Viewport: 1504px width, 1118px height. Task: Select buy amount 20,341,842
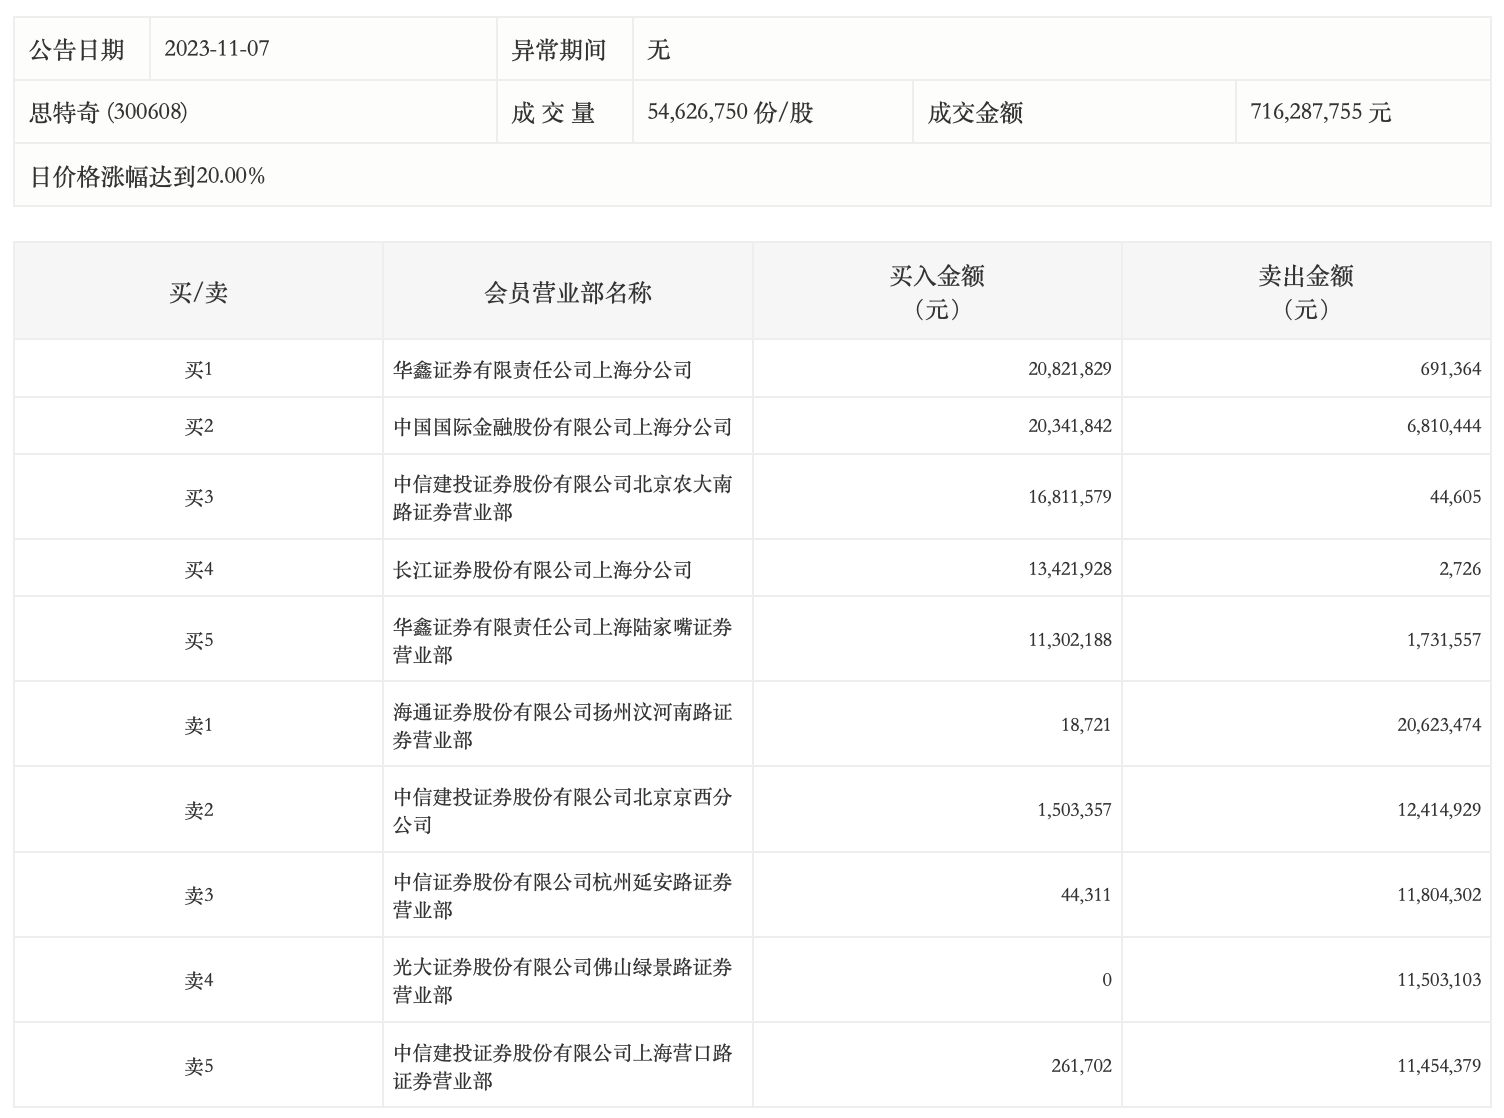click(1069, 426)
